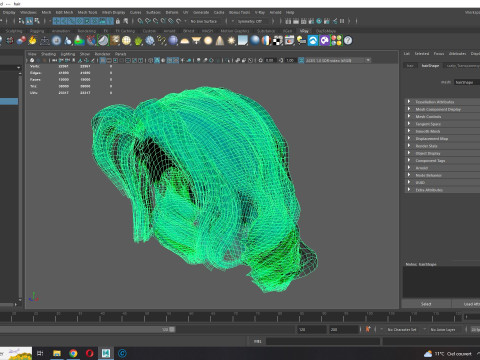This screenshot has width=480, height=360.
Task: Open Windows Task View button
Action: pyautogui.click(x=40, y=353)
